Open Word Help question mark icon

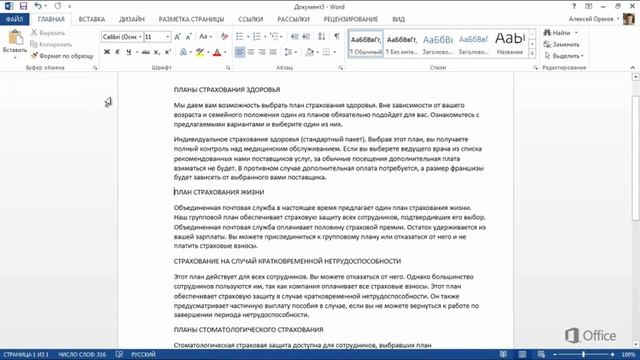[573, 7]
